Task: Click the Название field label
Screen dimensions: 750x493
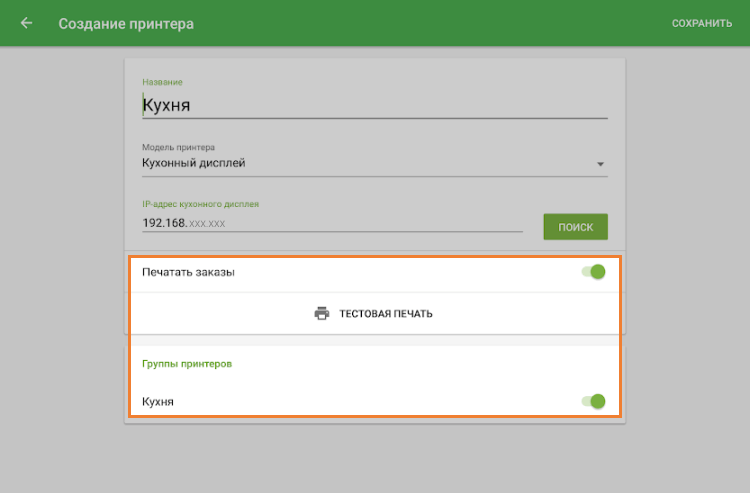Action: click(162, 82)
